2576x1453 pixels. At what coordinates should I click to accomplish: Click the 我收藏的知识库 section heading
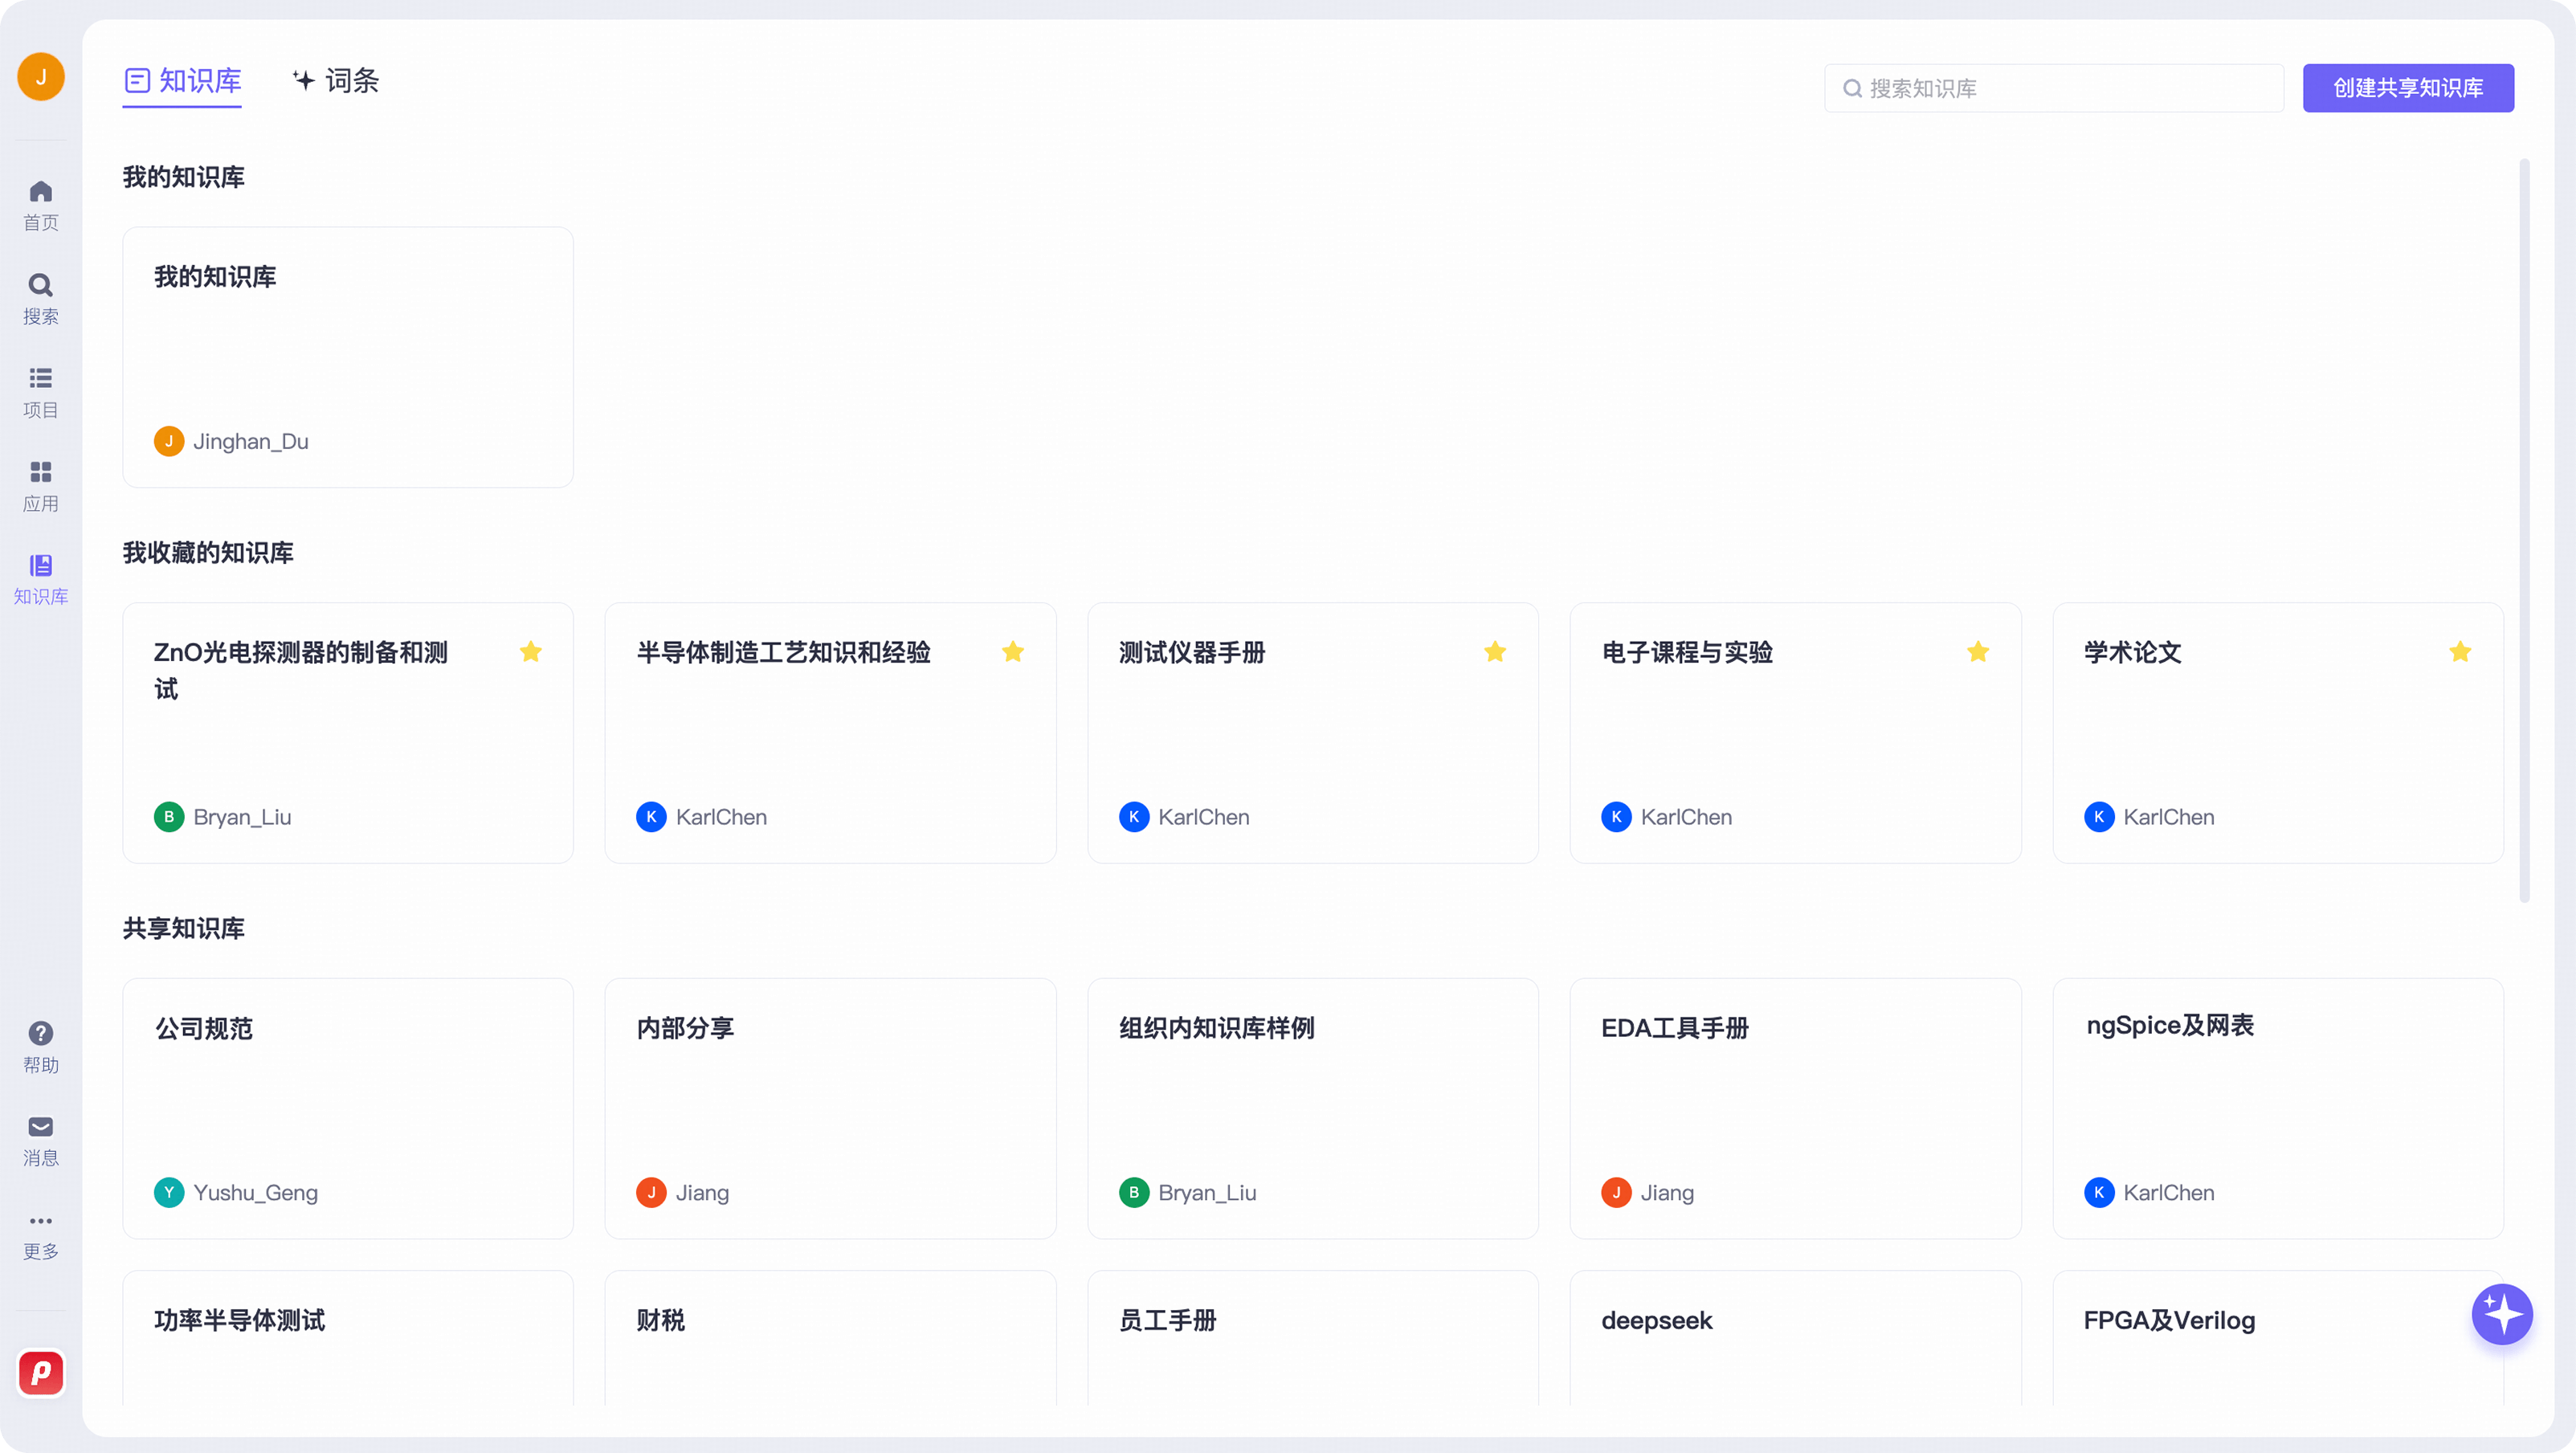click(x=208, y=553)
